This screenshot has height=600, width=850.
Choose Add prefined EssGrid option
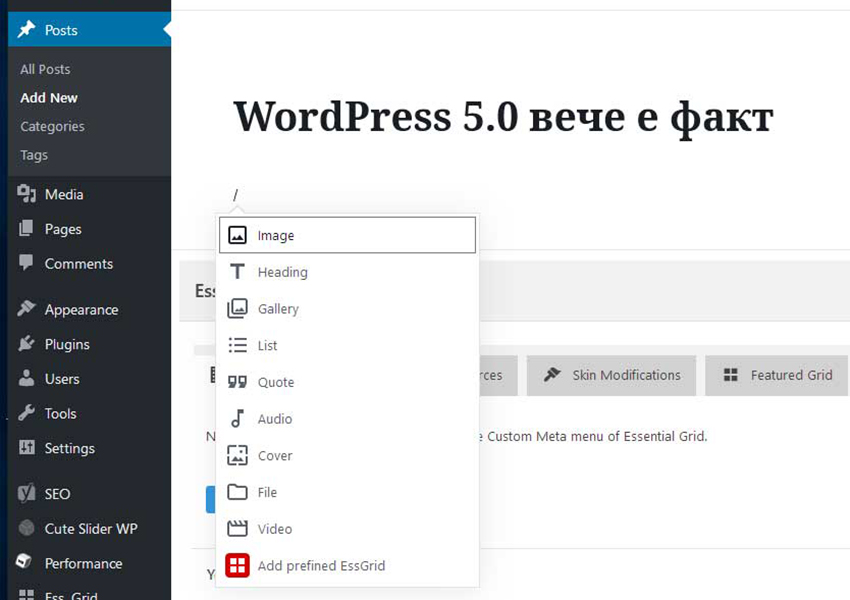[347, 565]
